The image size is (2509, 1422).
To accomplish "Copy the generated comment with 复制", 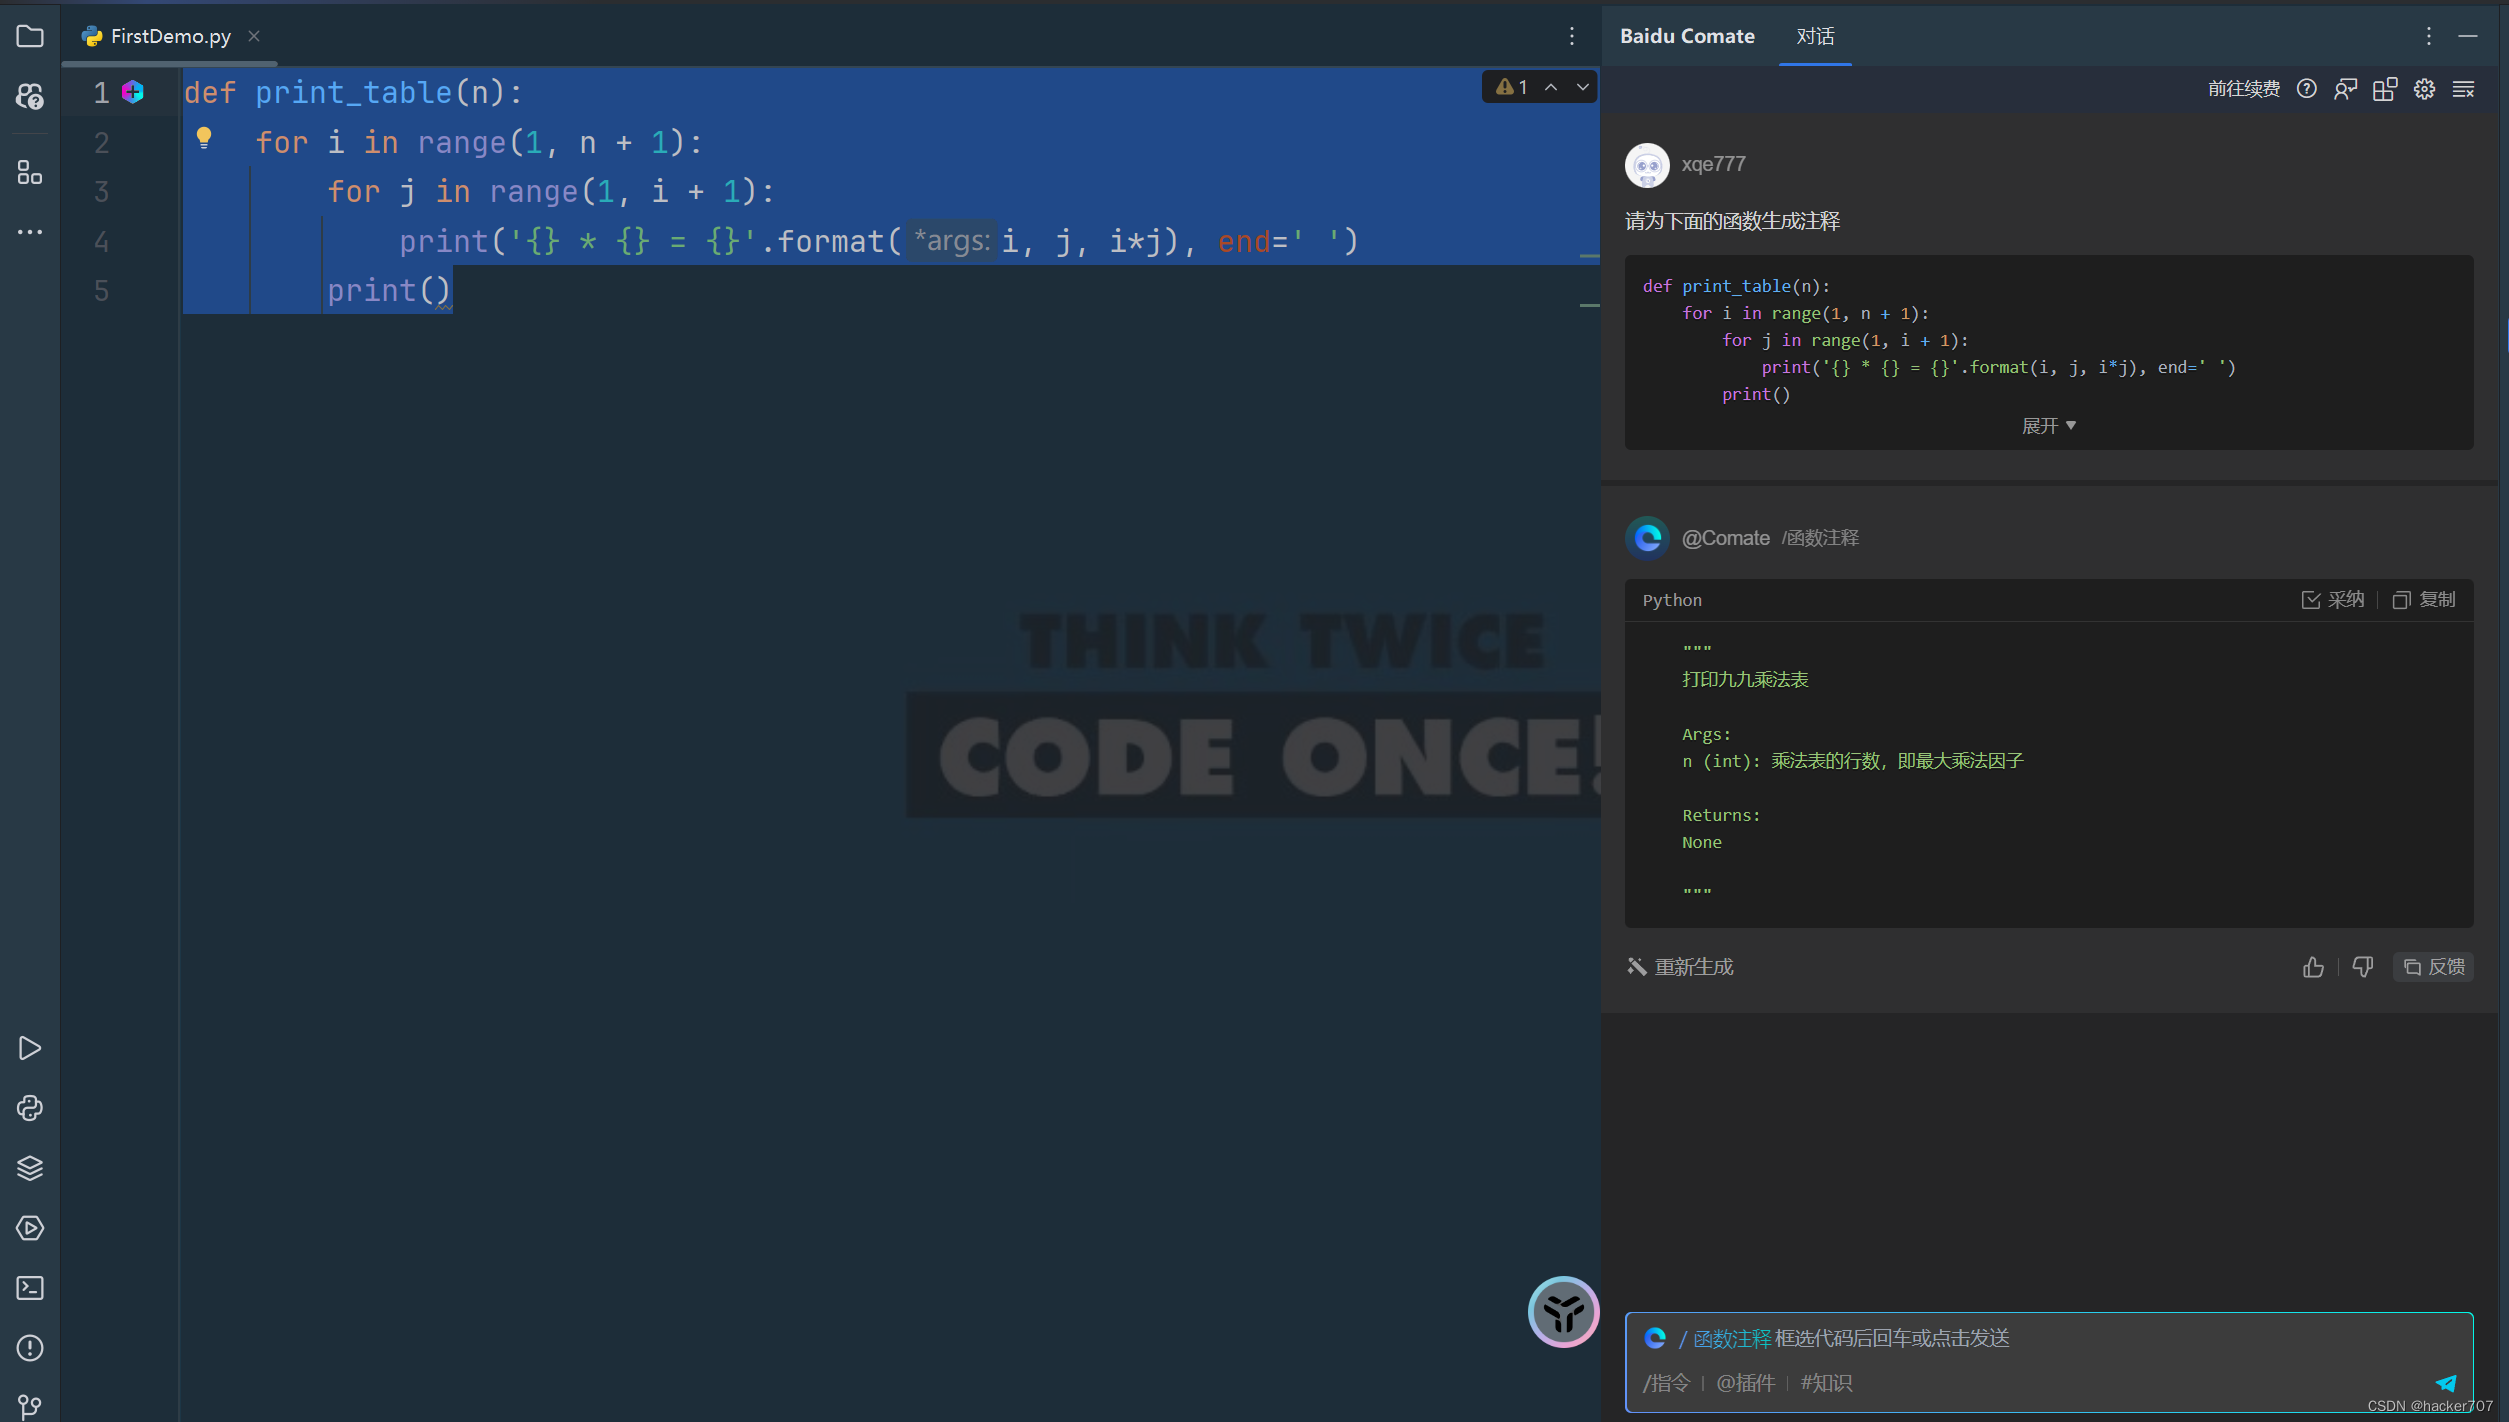I will [2424, 599].
